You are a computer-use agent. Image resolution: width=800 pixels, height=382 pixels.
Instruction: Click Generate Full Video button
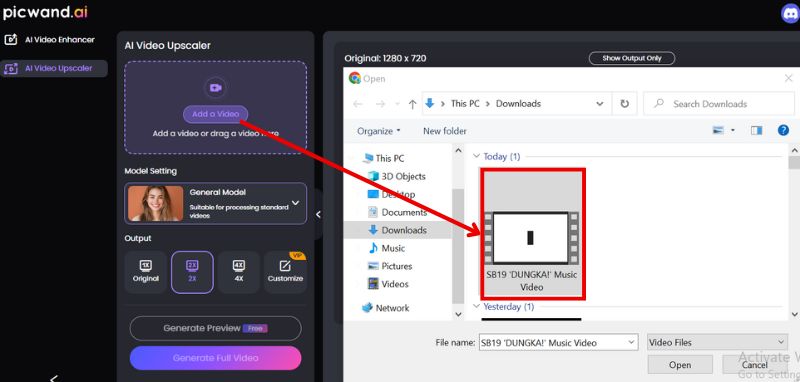pos(215,358)
